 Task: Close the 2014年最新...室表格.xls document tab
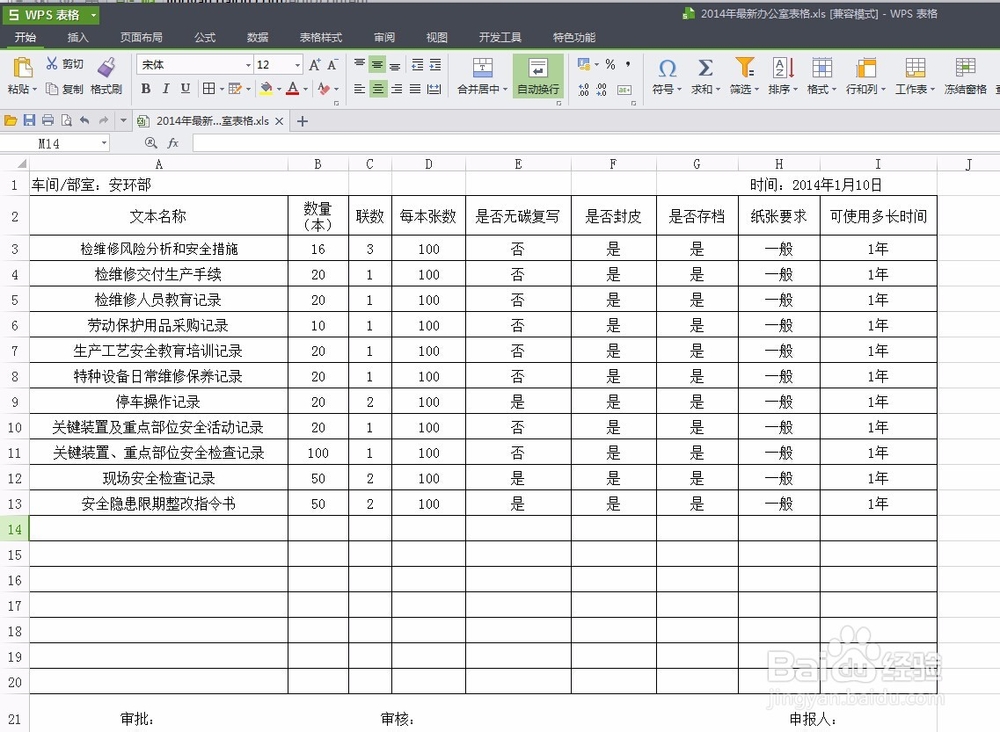[279, 121]
